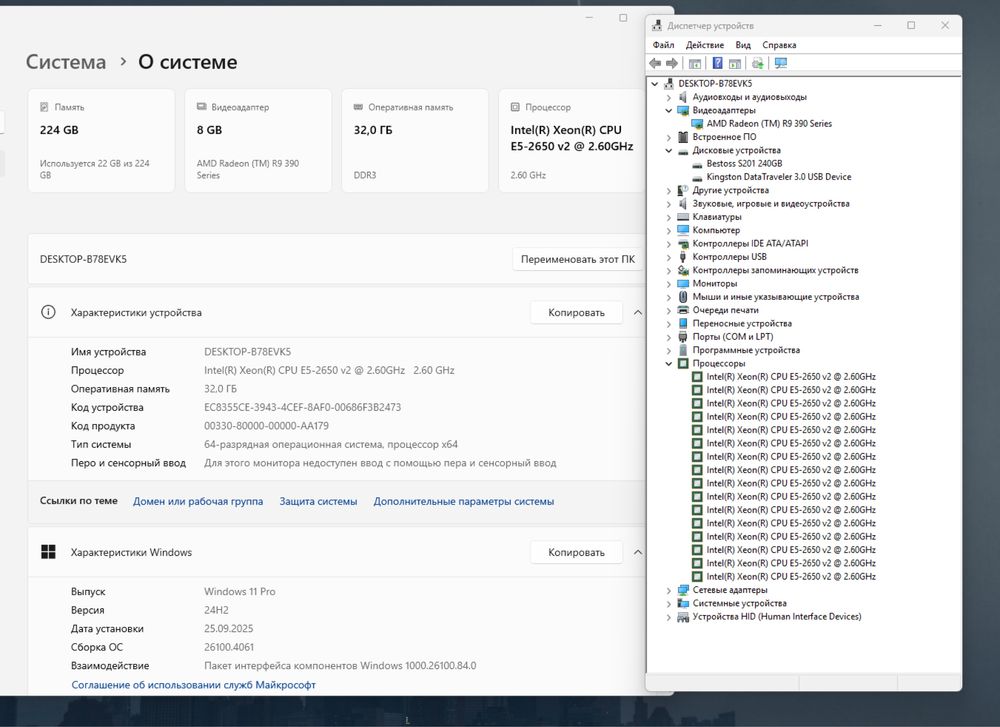The height and width of the screenshot is (727, 1000).
Task: Click the 224 GB storage value card
Action: click(x=101, y=140)
